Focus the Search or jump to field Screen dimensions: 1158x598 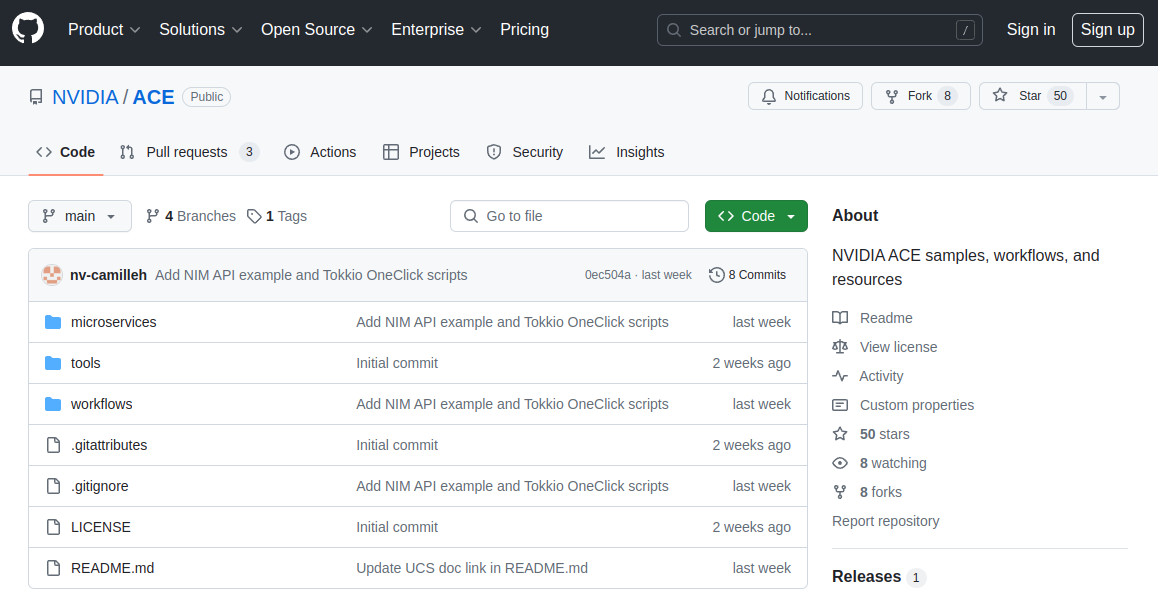(x=820, y=30)
